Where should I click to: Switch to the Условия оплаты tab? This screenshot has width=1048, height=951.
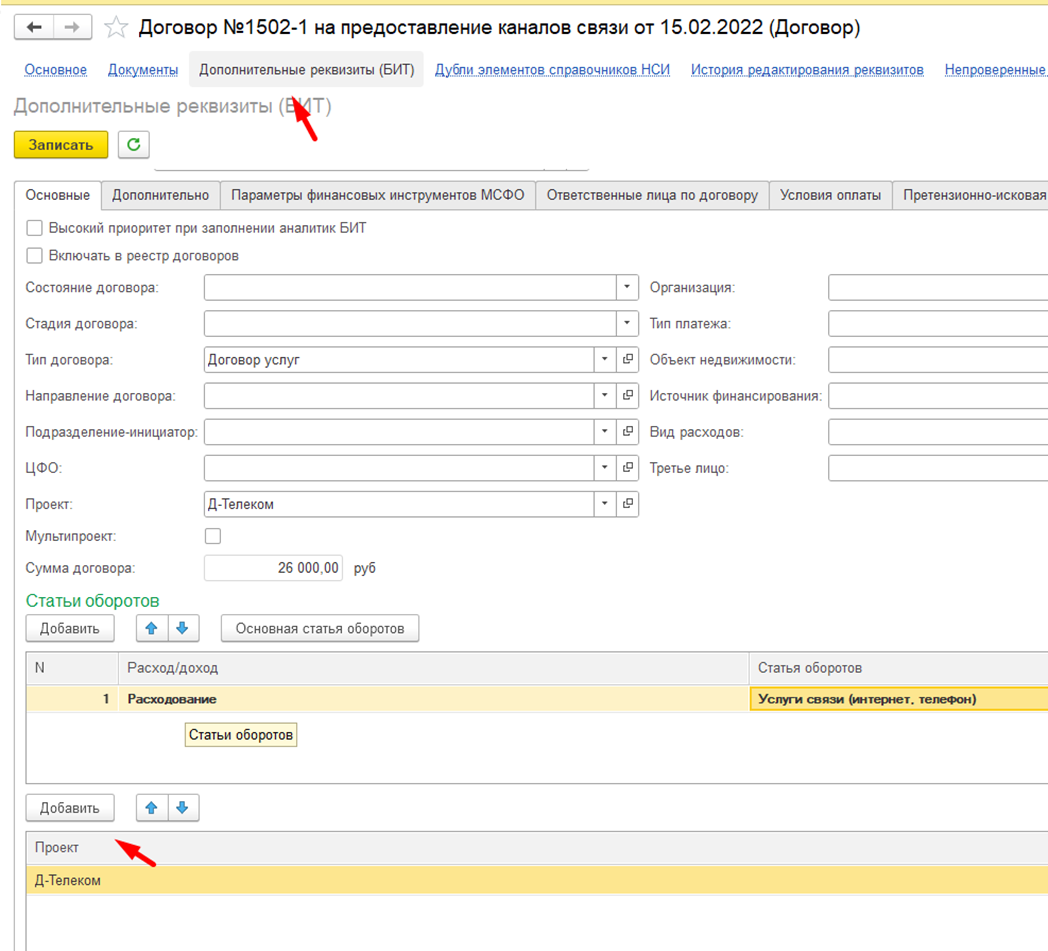[x=830, y=196]
